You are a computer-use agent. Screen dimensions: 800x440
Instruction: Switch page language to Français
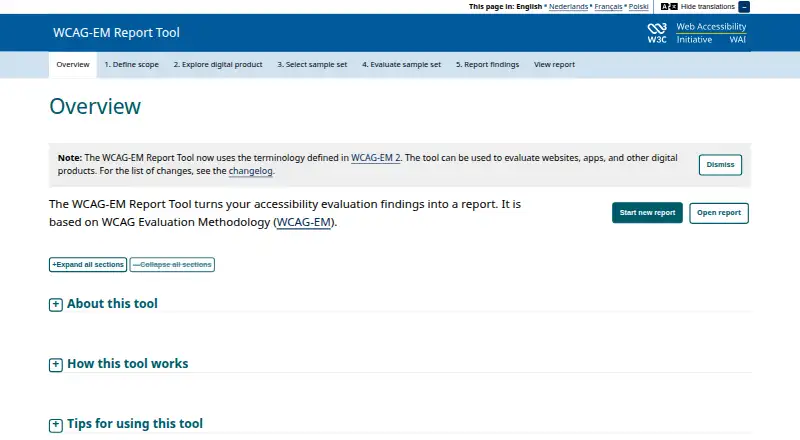point(608,7)
